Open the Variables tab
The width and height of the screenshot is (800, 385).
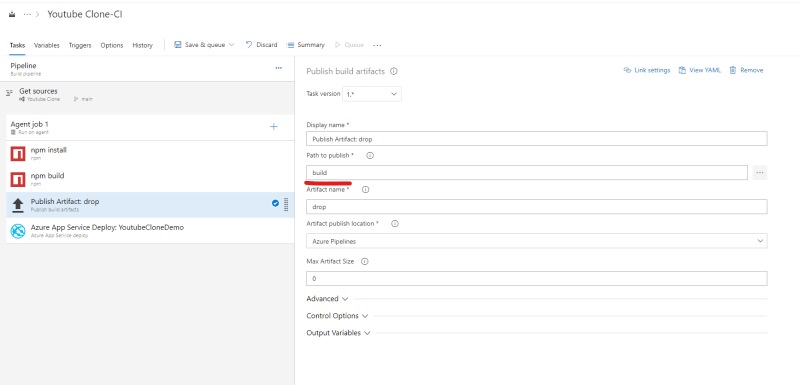(47, 45)
